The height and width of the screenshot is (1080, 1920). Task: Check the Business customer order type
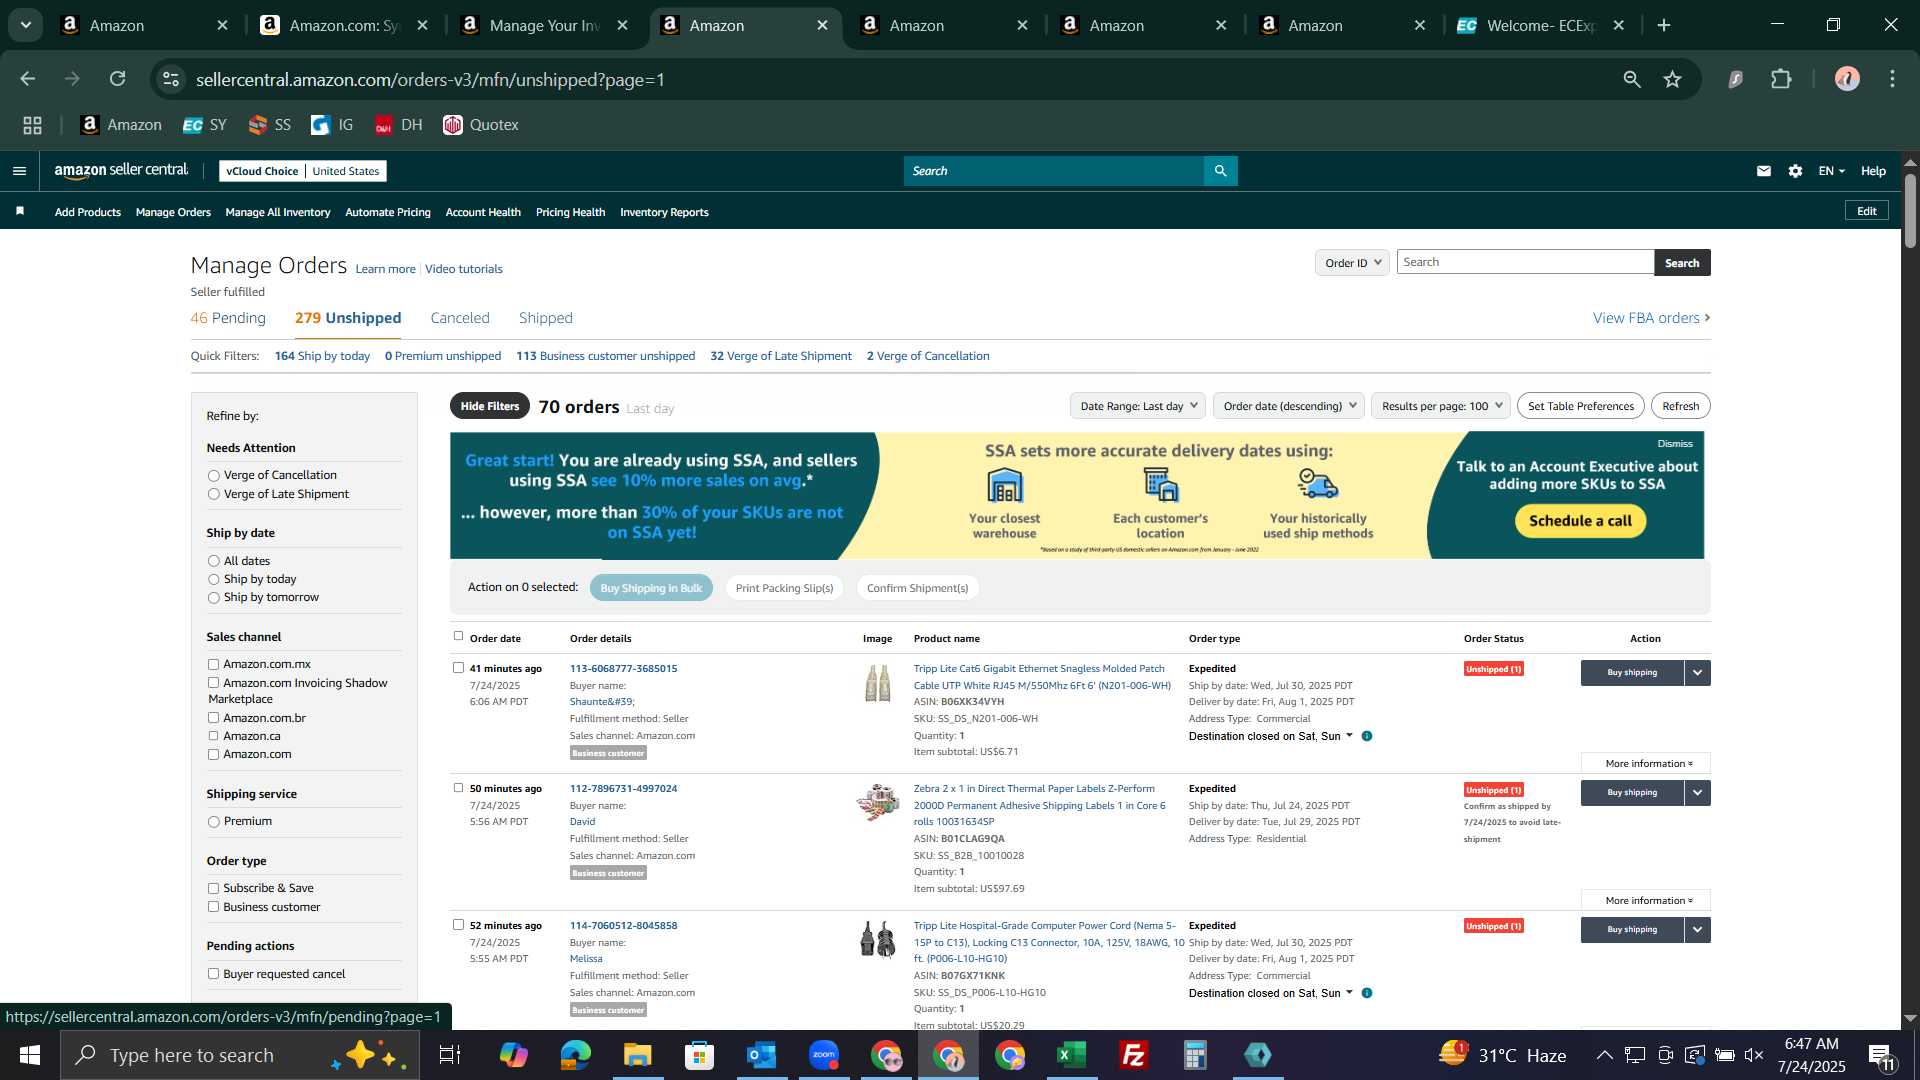[213, 907]
